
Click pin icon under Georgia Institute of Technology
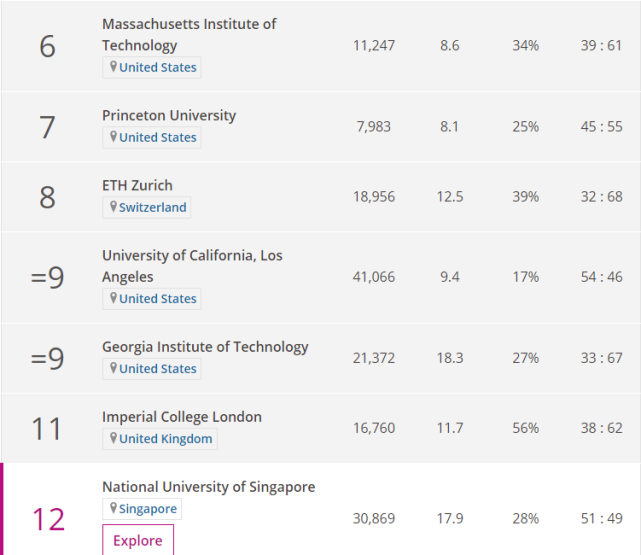click(113, 368)
